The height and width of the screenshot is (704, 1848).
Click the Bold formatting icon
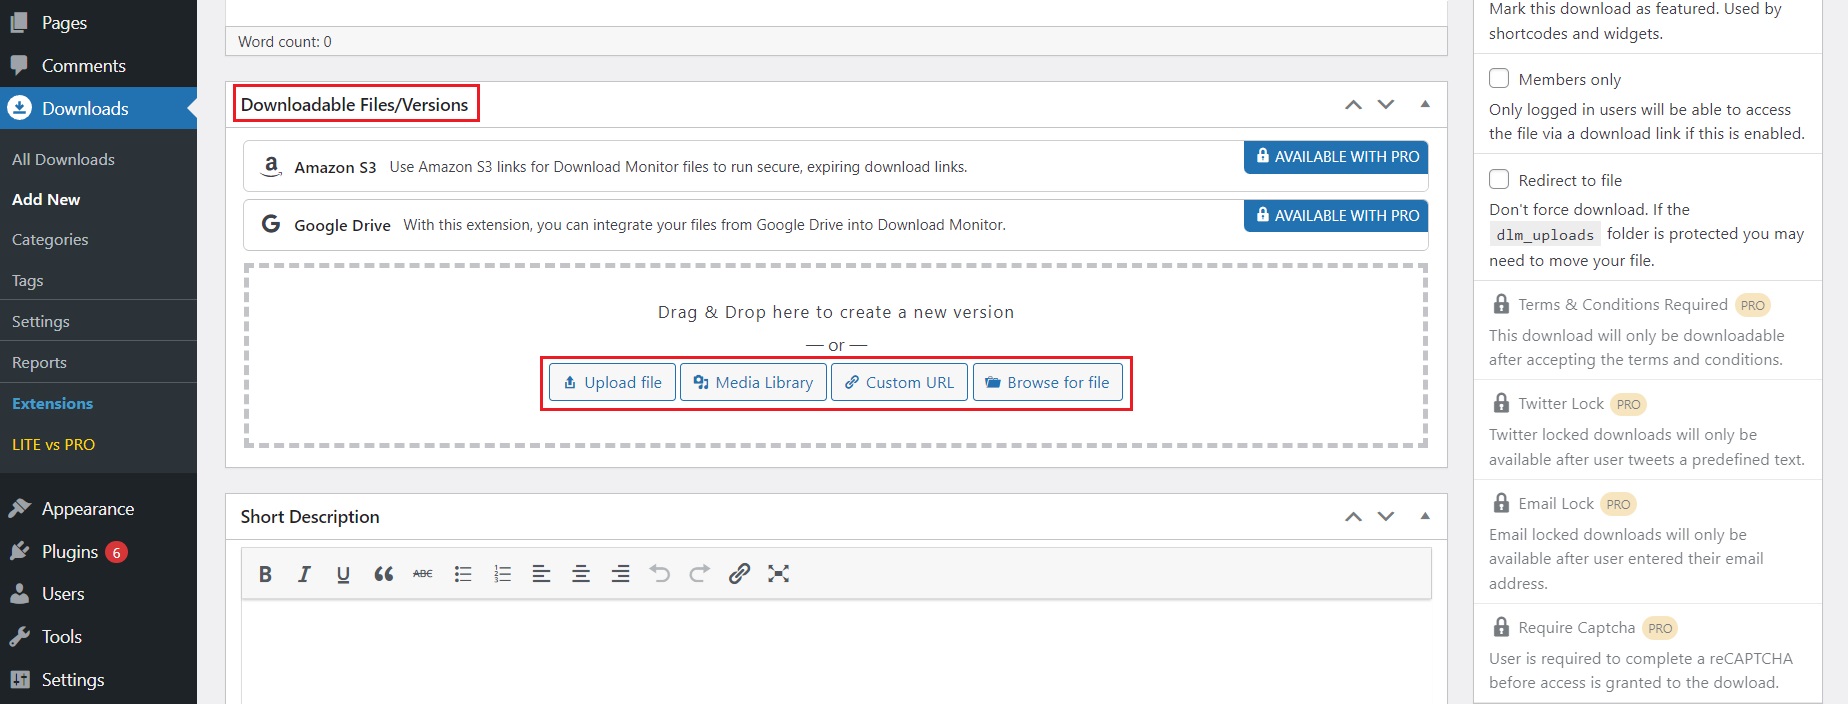pyautogui.click(x=265, y=574)
